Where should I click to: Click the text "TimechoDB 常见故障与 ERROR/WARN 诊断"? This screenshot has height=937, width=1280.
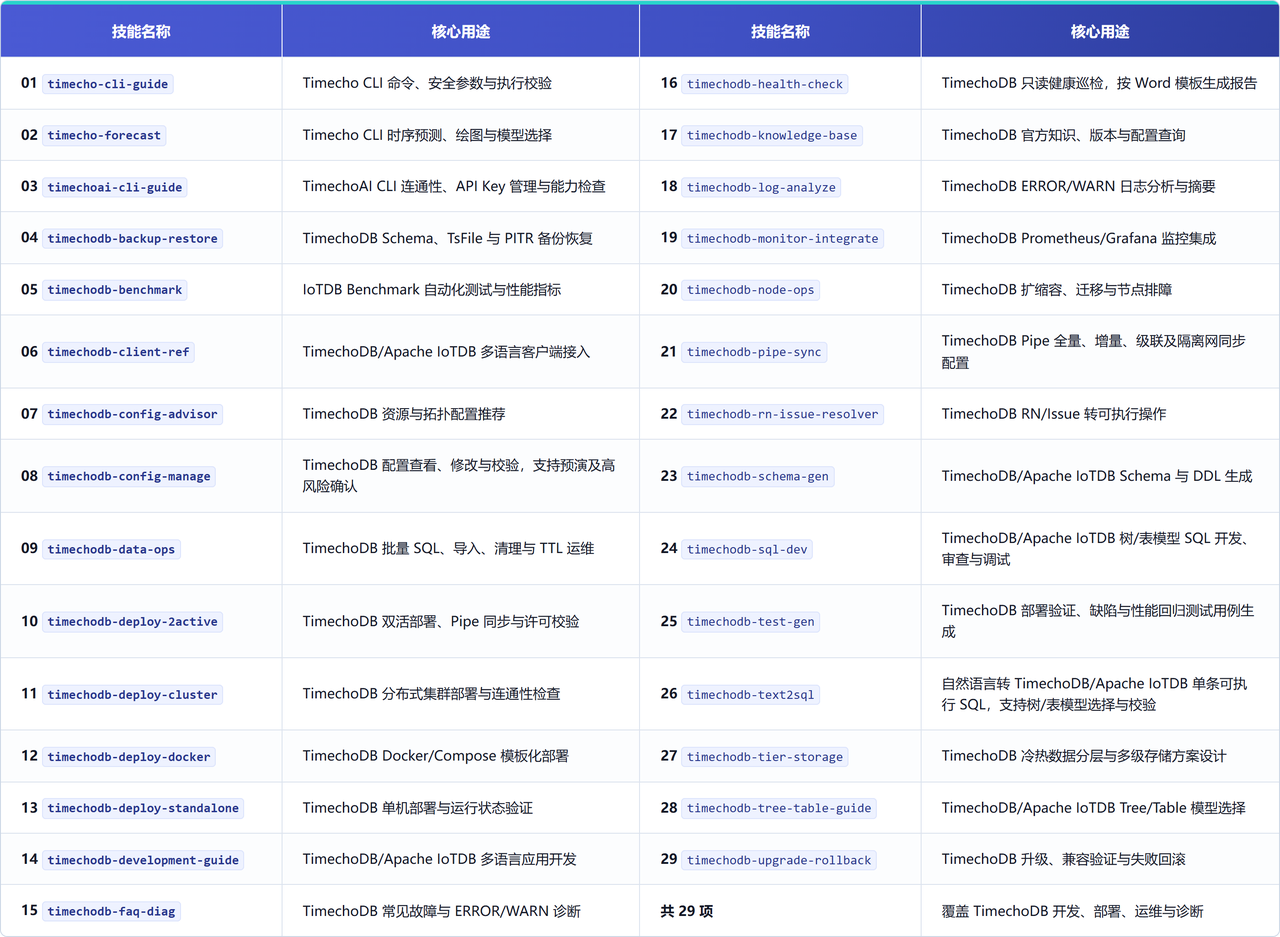[442, 911]
